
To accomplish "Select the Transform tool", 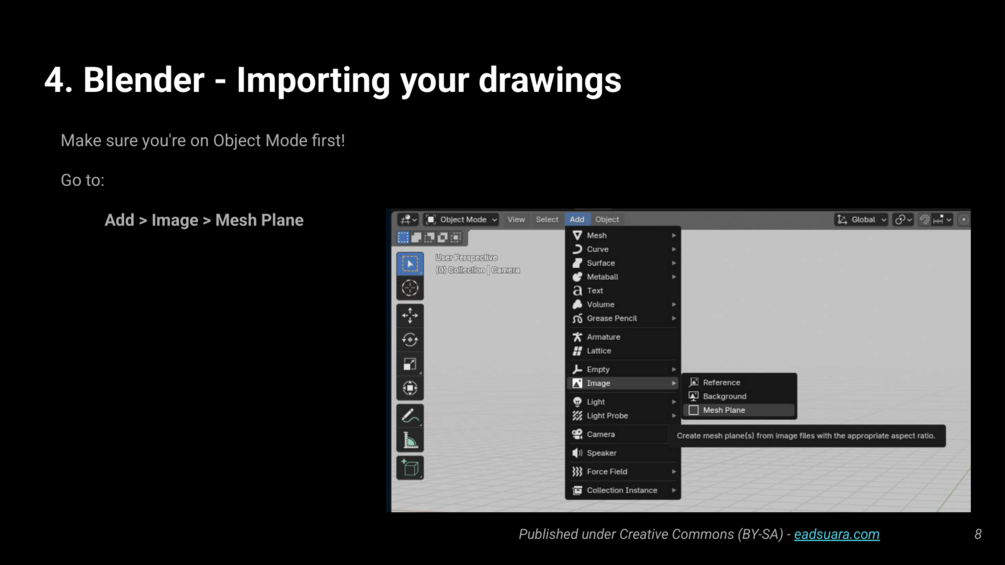I will (410, 388).
